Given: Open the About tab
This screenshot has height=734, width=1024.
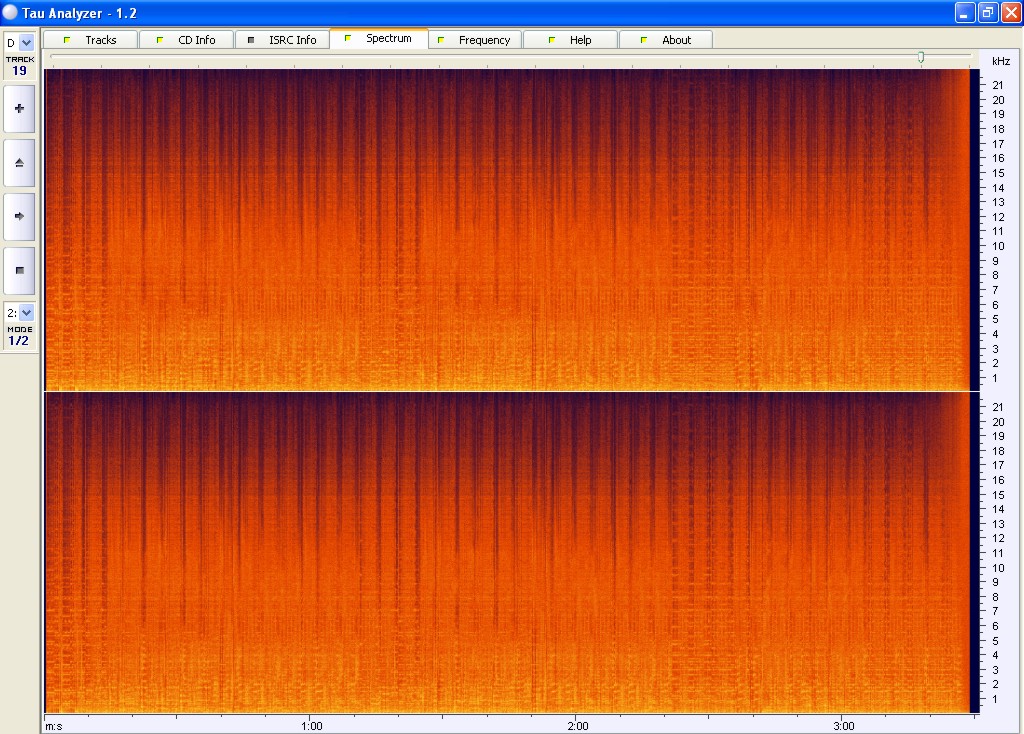Looking at the screenshot, I should [676, 40].
